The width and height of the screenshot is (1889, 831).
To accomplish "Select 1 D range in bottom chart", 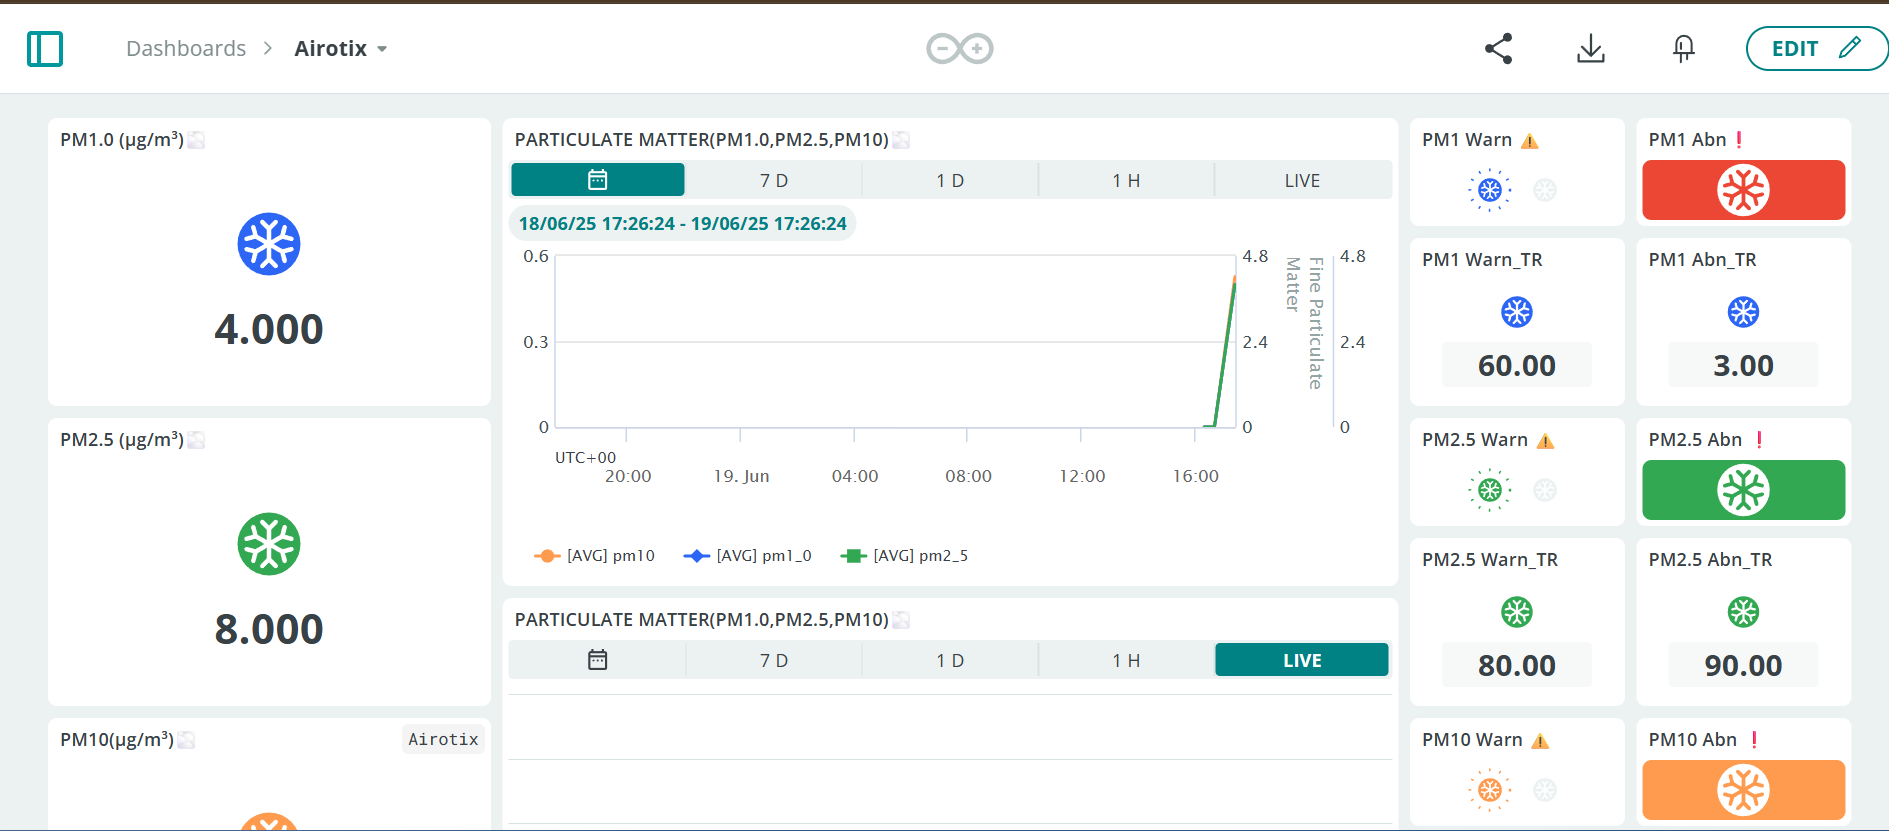I will tap(950, 660).
